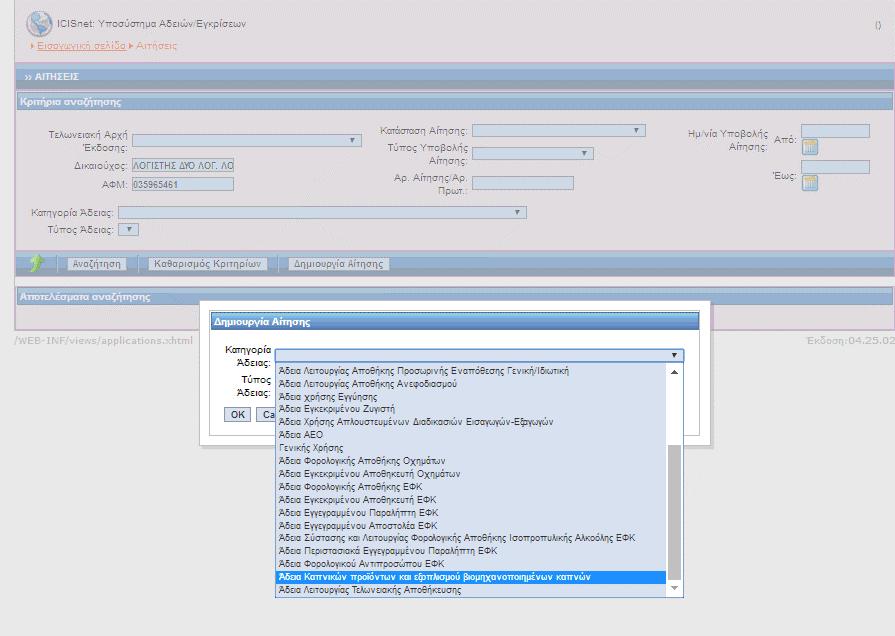Select Άδεια Λειτουργίας Τελωνειακής Αποθήκευσης option
The width and height of the screenshot is (895, 636).
pyautogui.click(x=470, y=590)
